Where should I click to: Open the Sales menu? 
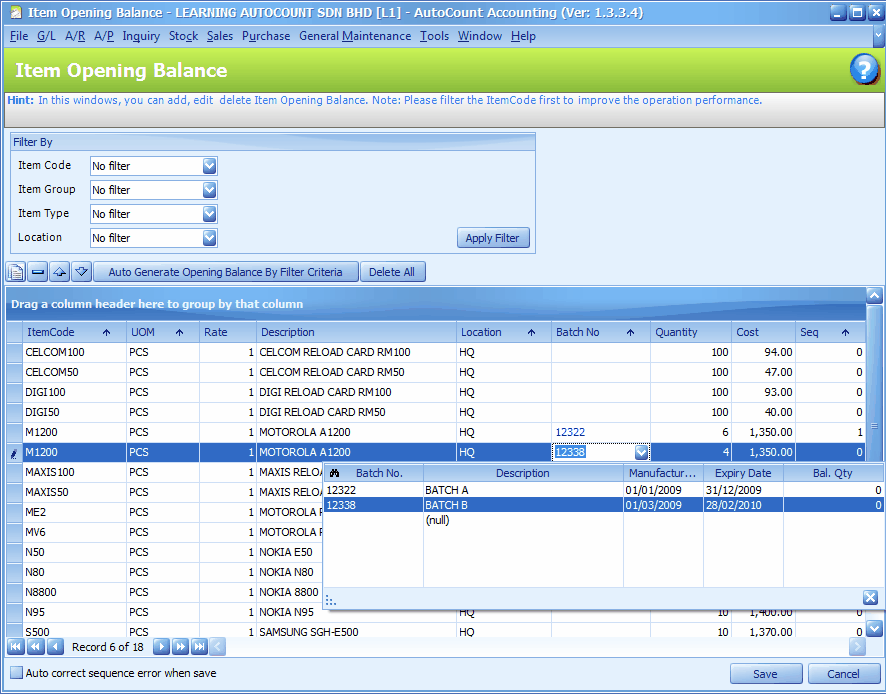coord(220,36)
